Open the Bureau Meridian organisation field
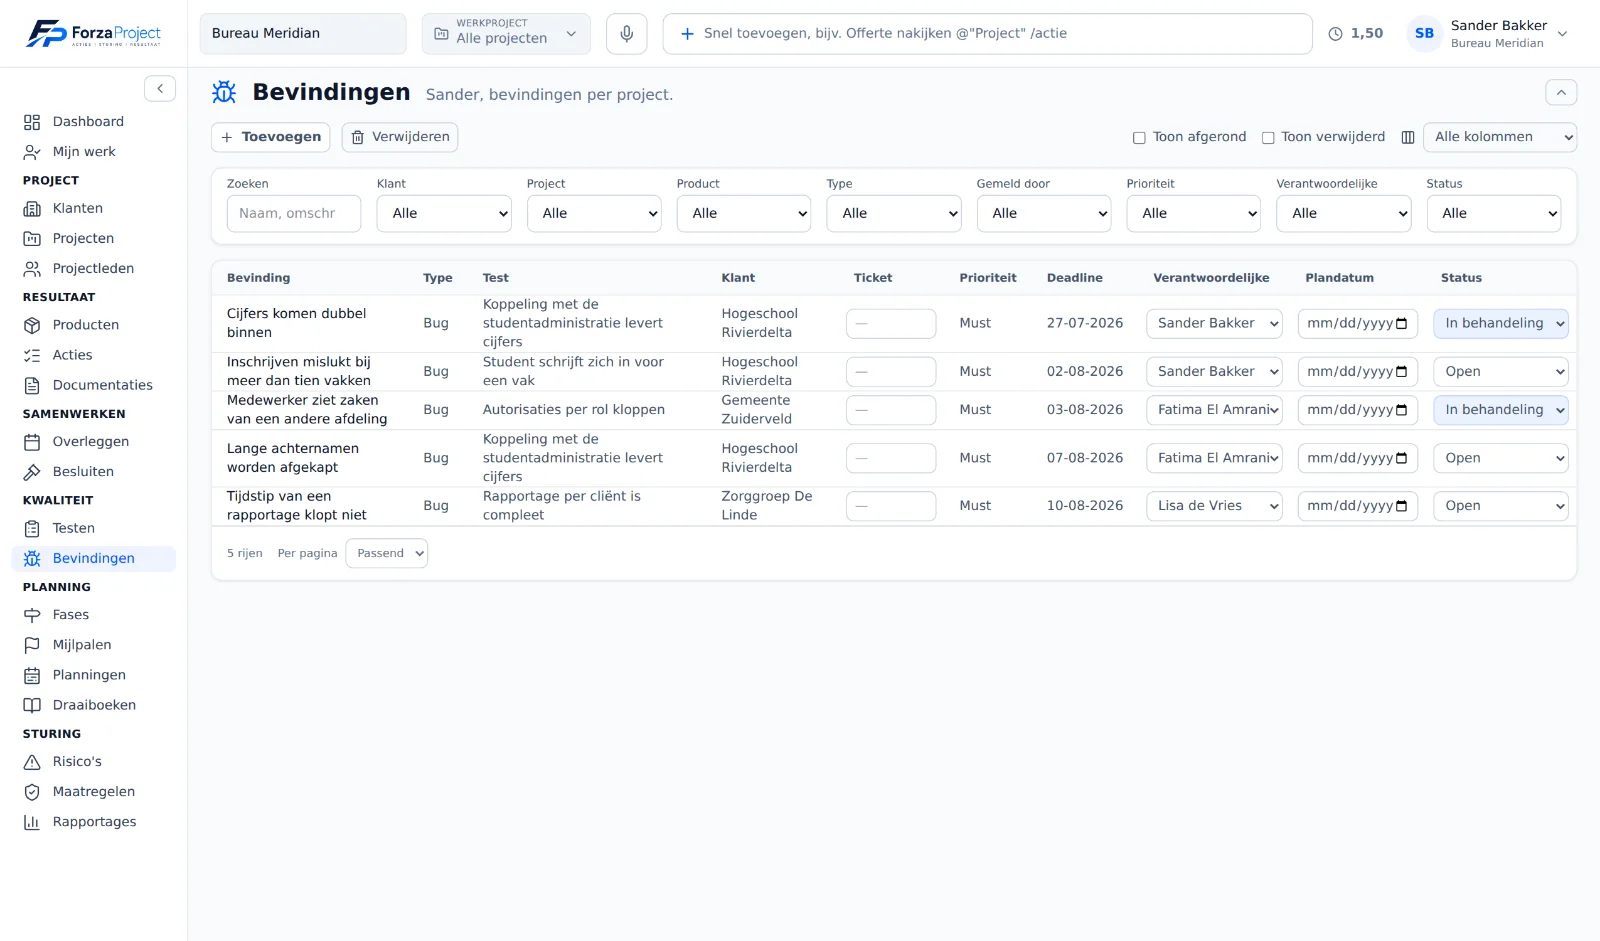The height and width of the screenshot is (941, 1600). 303,34
